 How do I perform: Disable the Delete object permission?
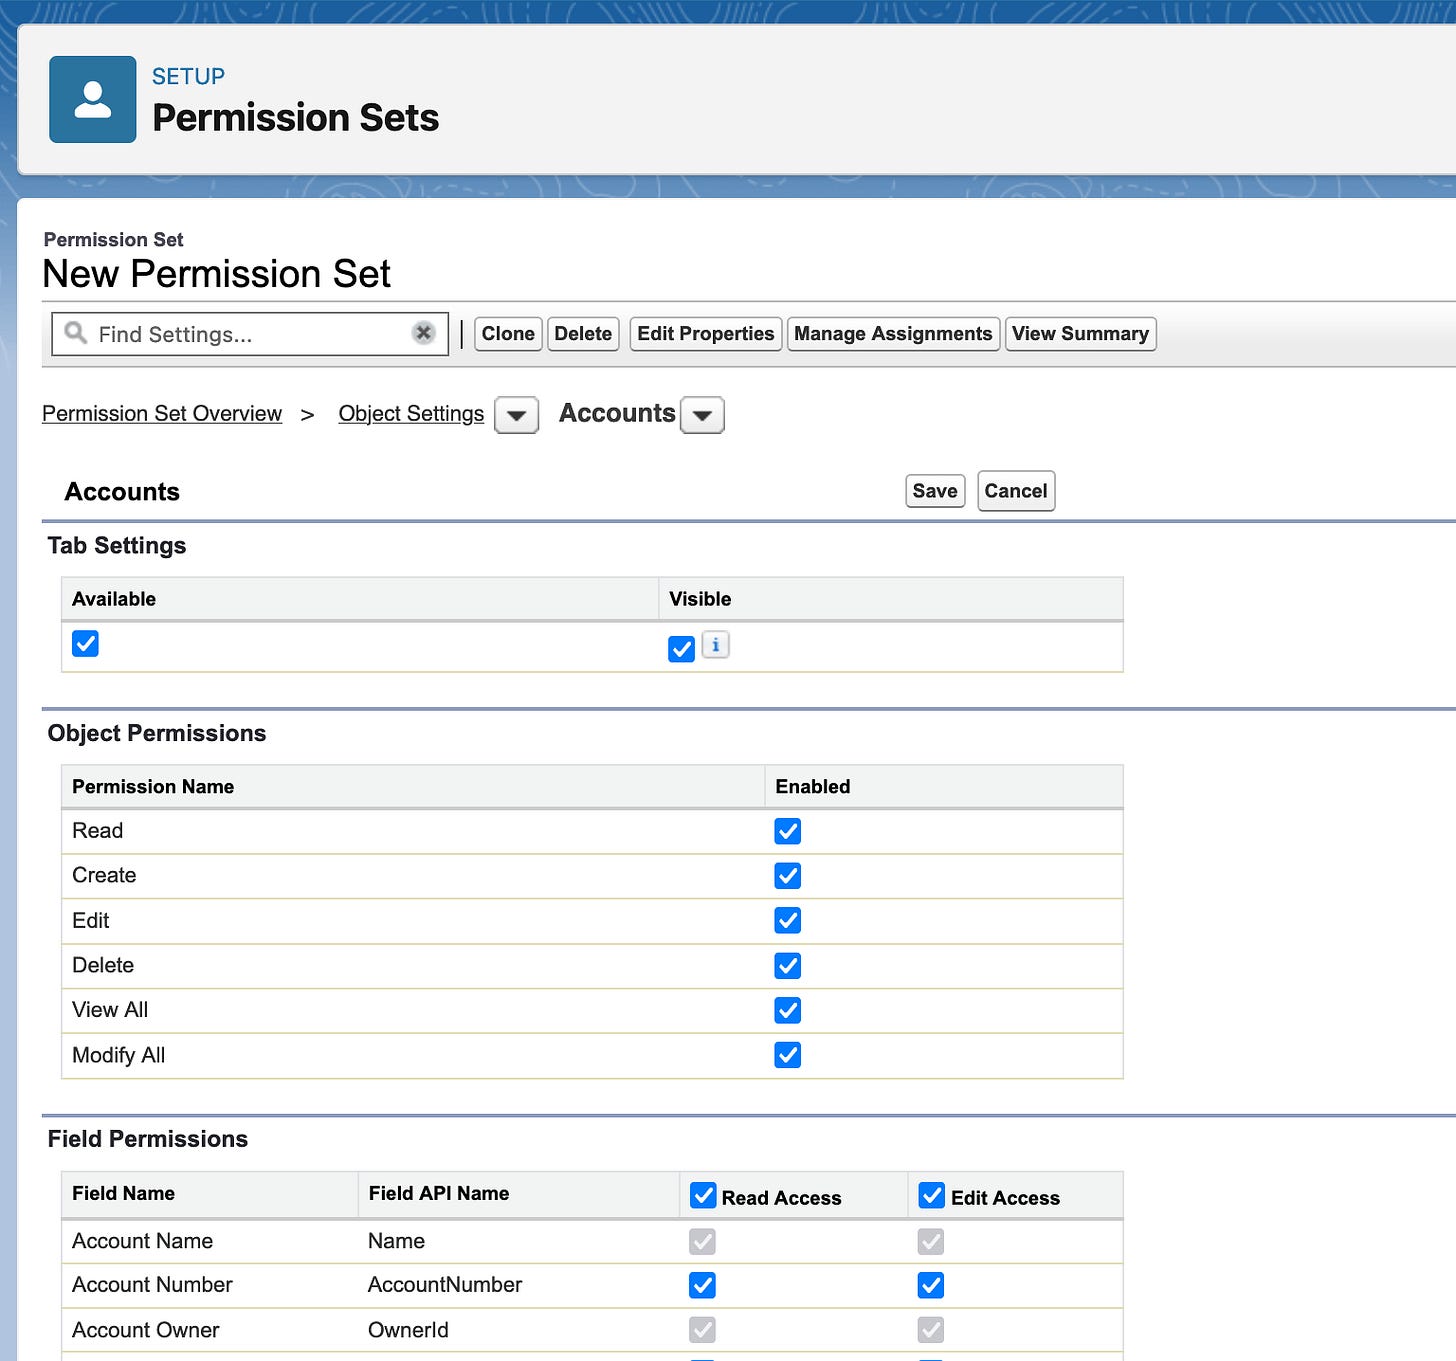pyautogui.click(x=788, y=966)
